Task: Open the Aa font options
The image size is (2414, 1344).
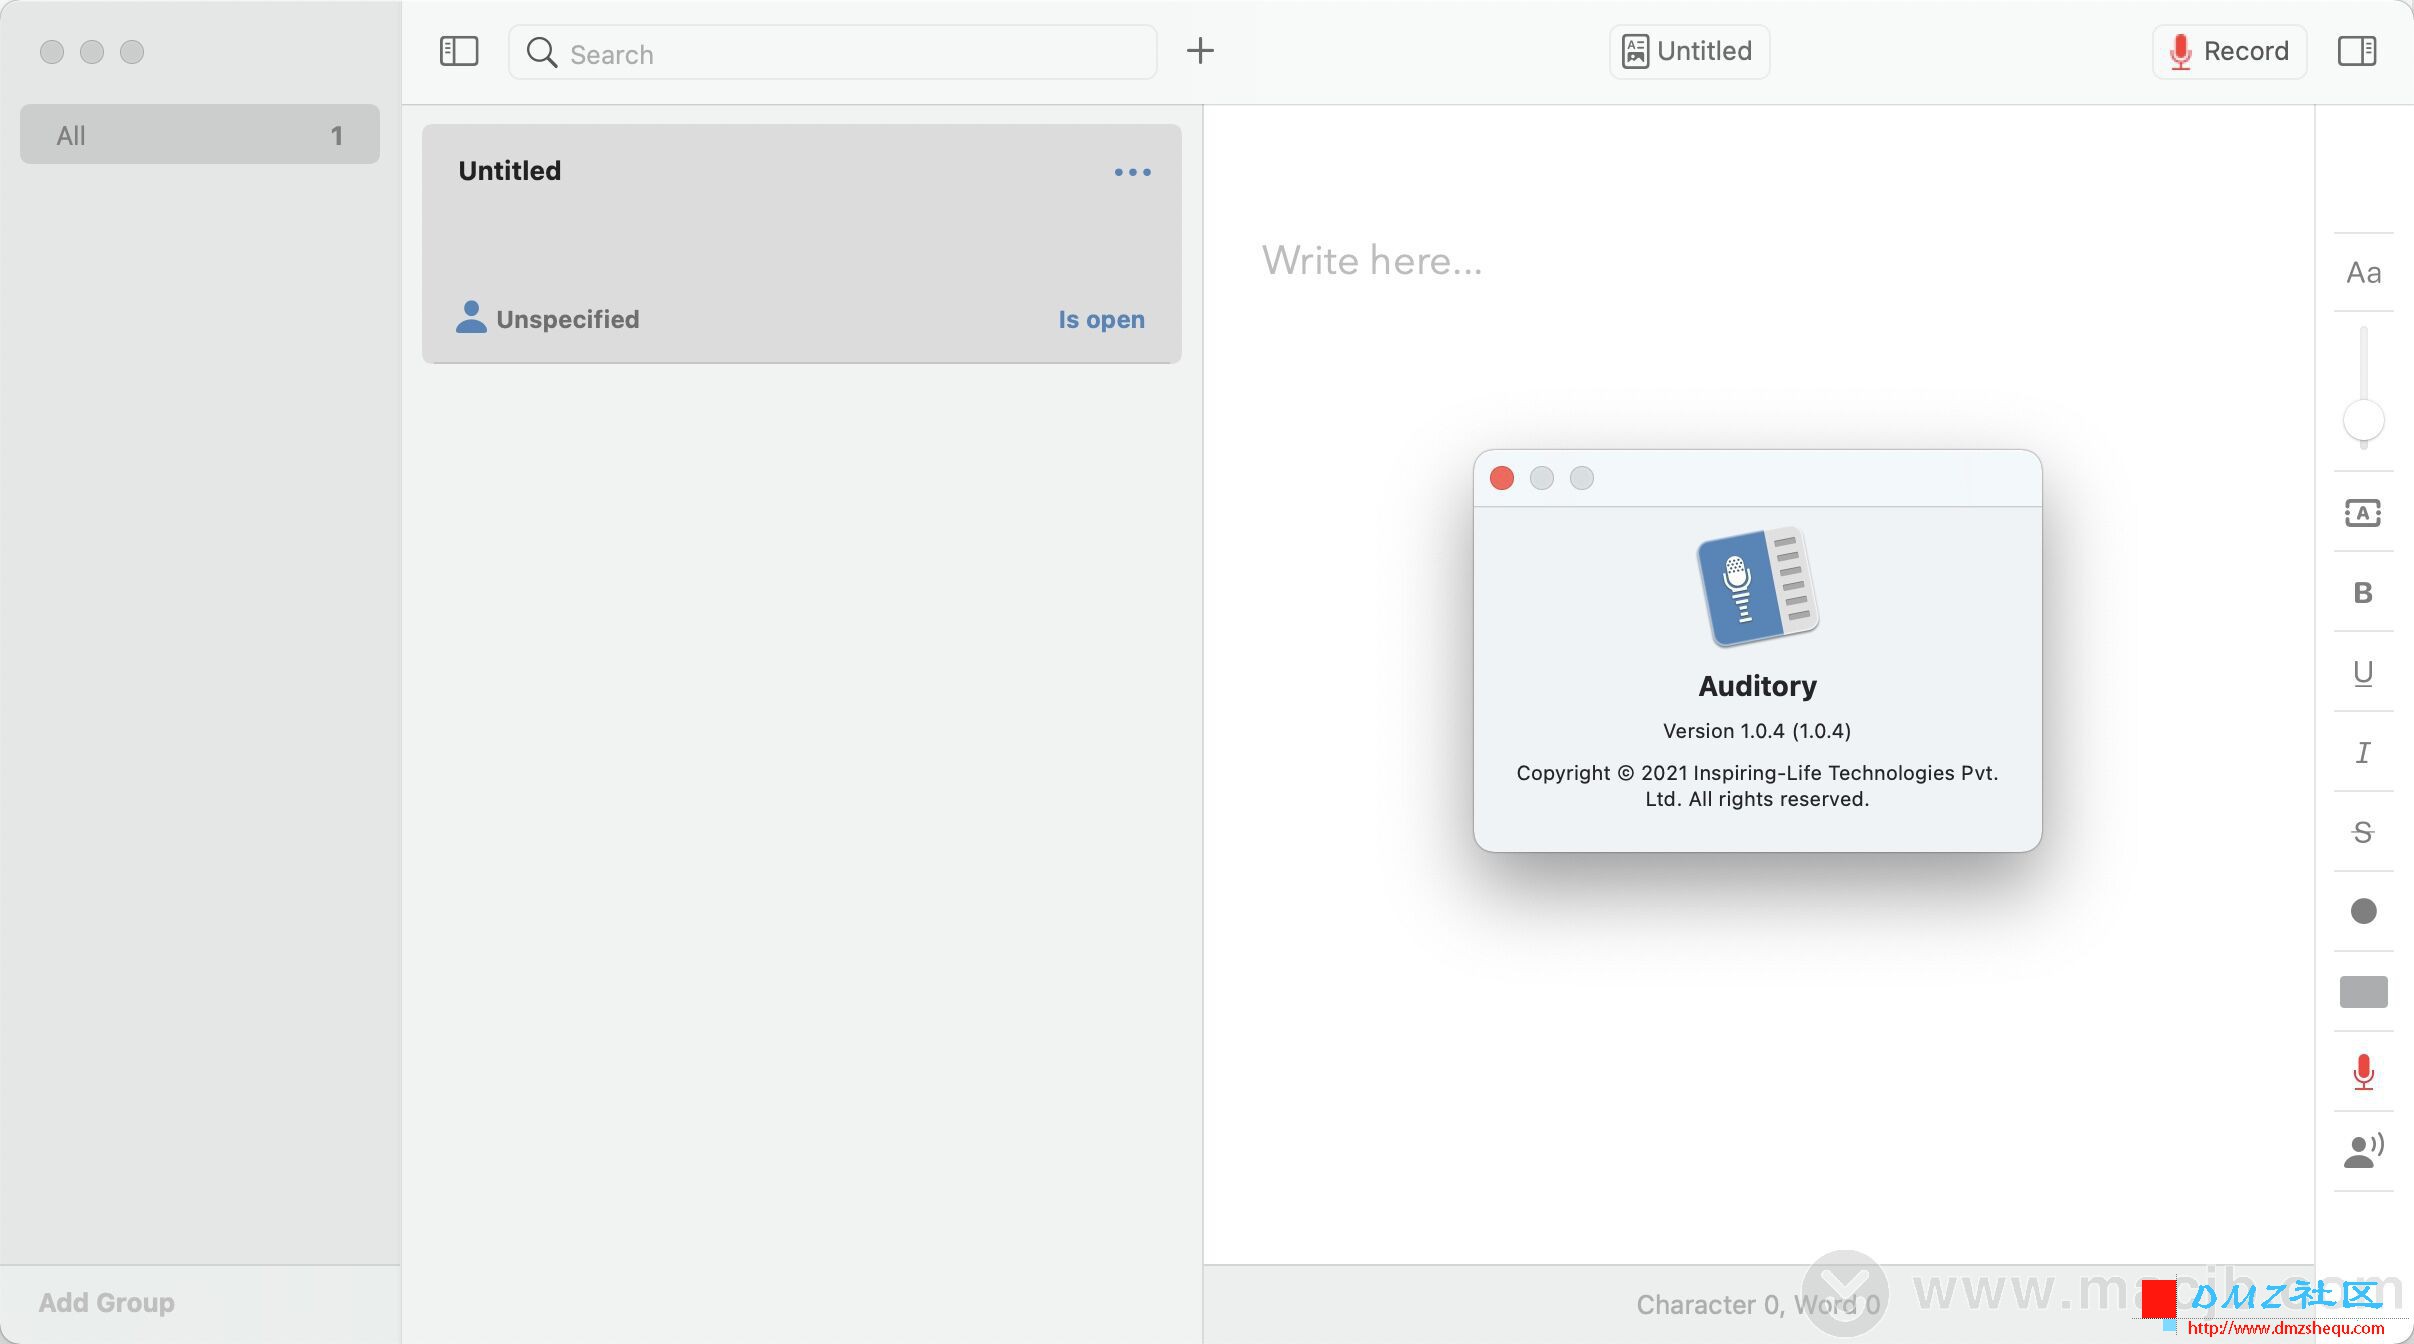Action: click(2363, 272)
